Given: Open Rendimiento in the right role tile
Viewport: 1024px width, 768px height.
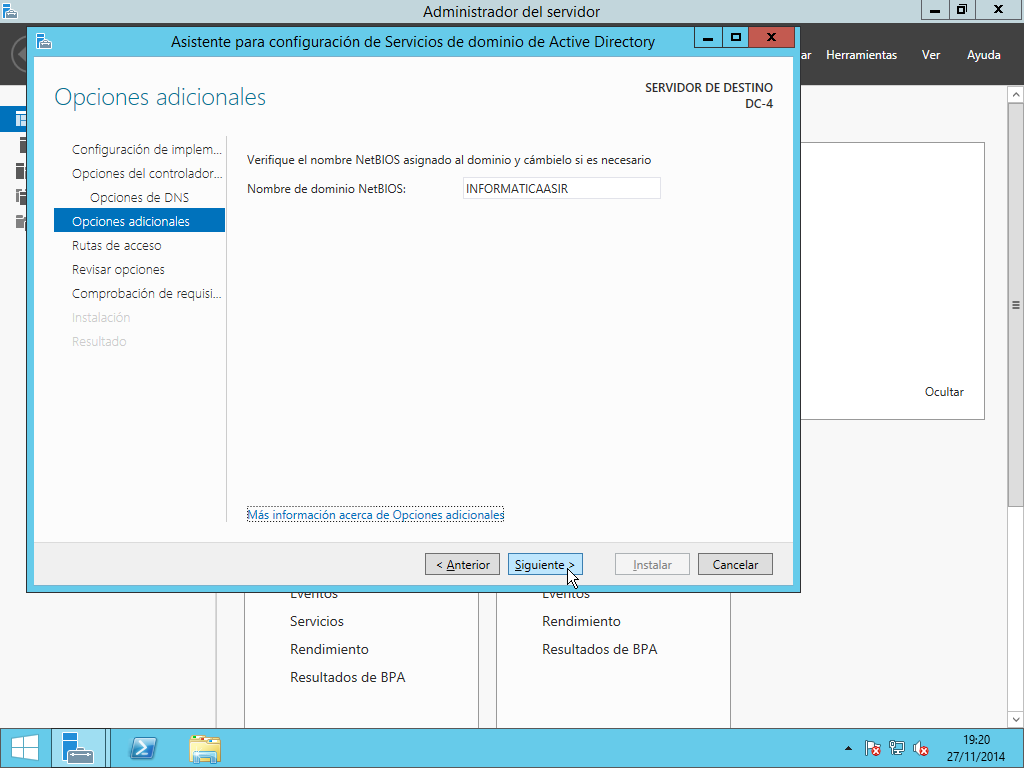Looking at the screenshot, I should tap(581, 621).
